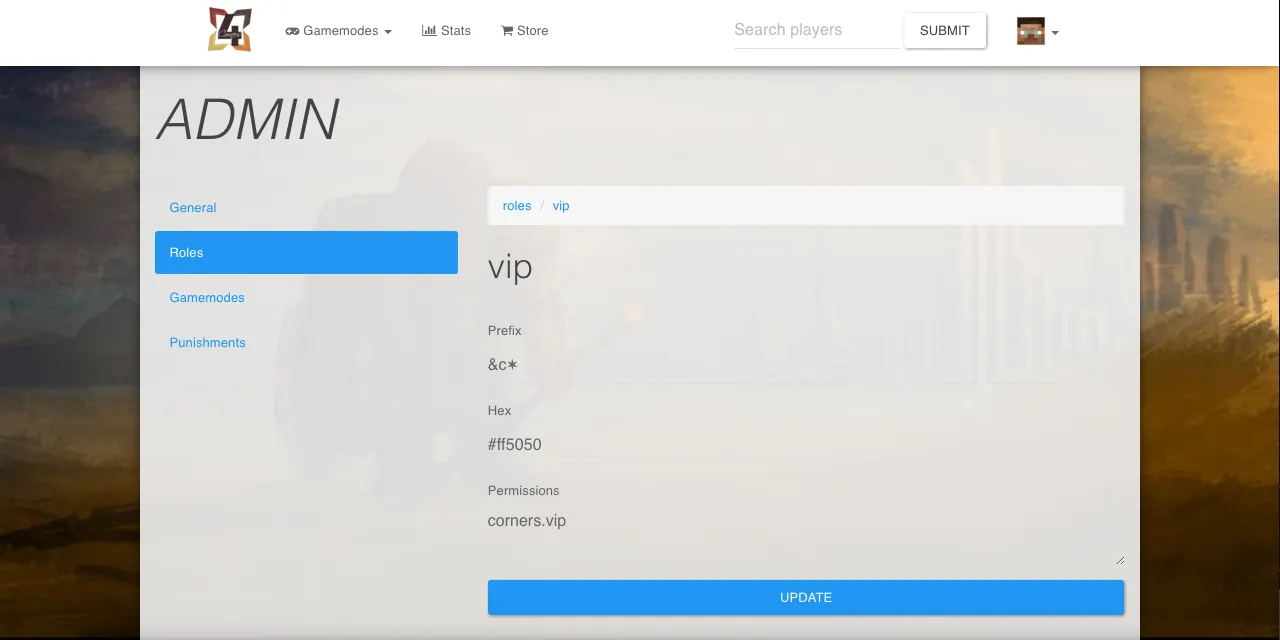Image resolution: width=1280 pixels, height=640 pixels.
Task: Click the roles breadcrumb link
Action: (x=517, y=206)
